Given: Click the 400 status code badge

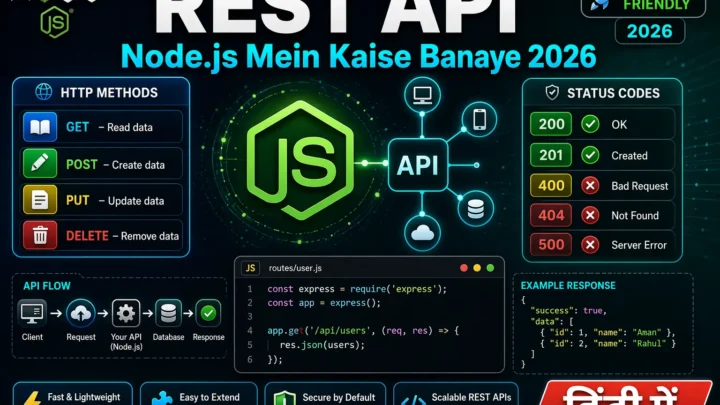Looking at the screenshot, I should click(x=551, y=186).
